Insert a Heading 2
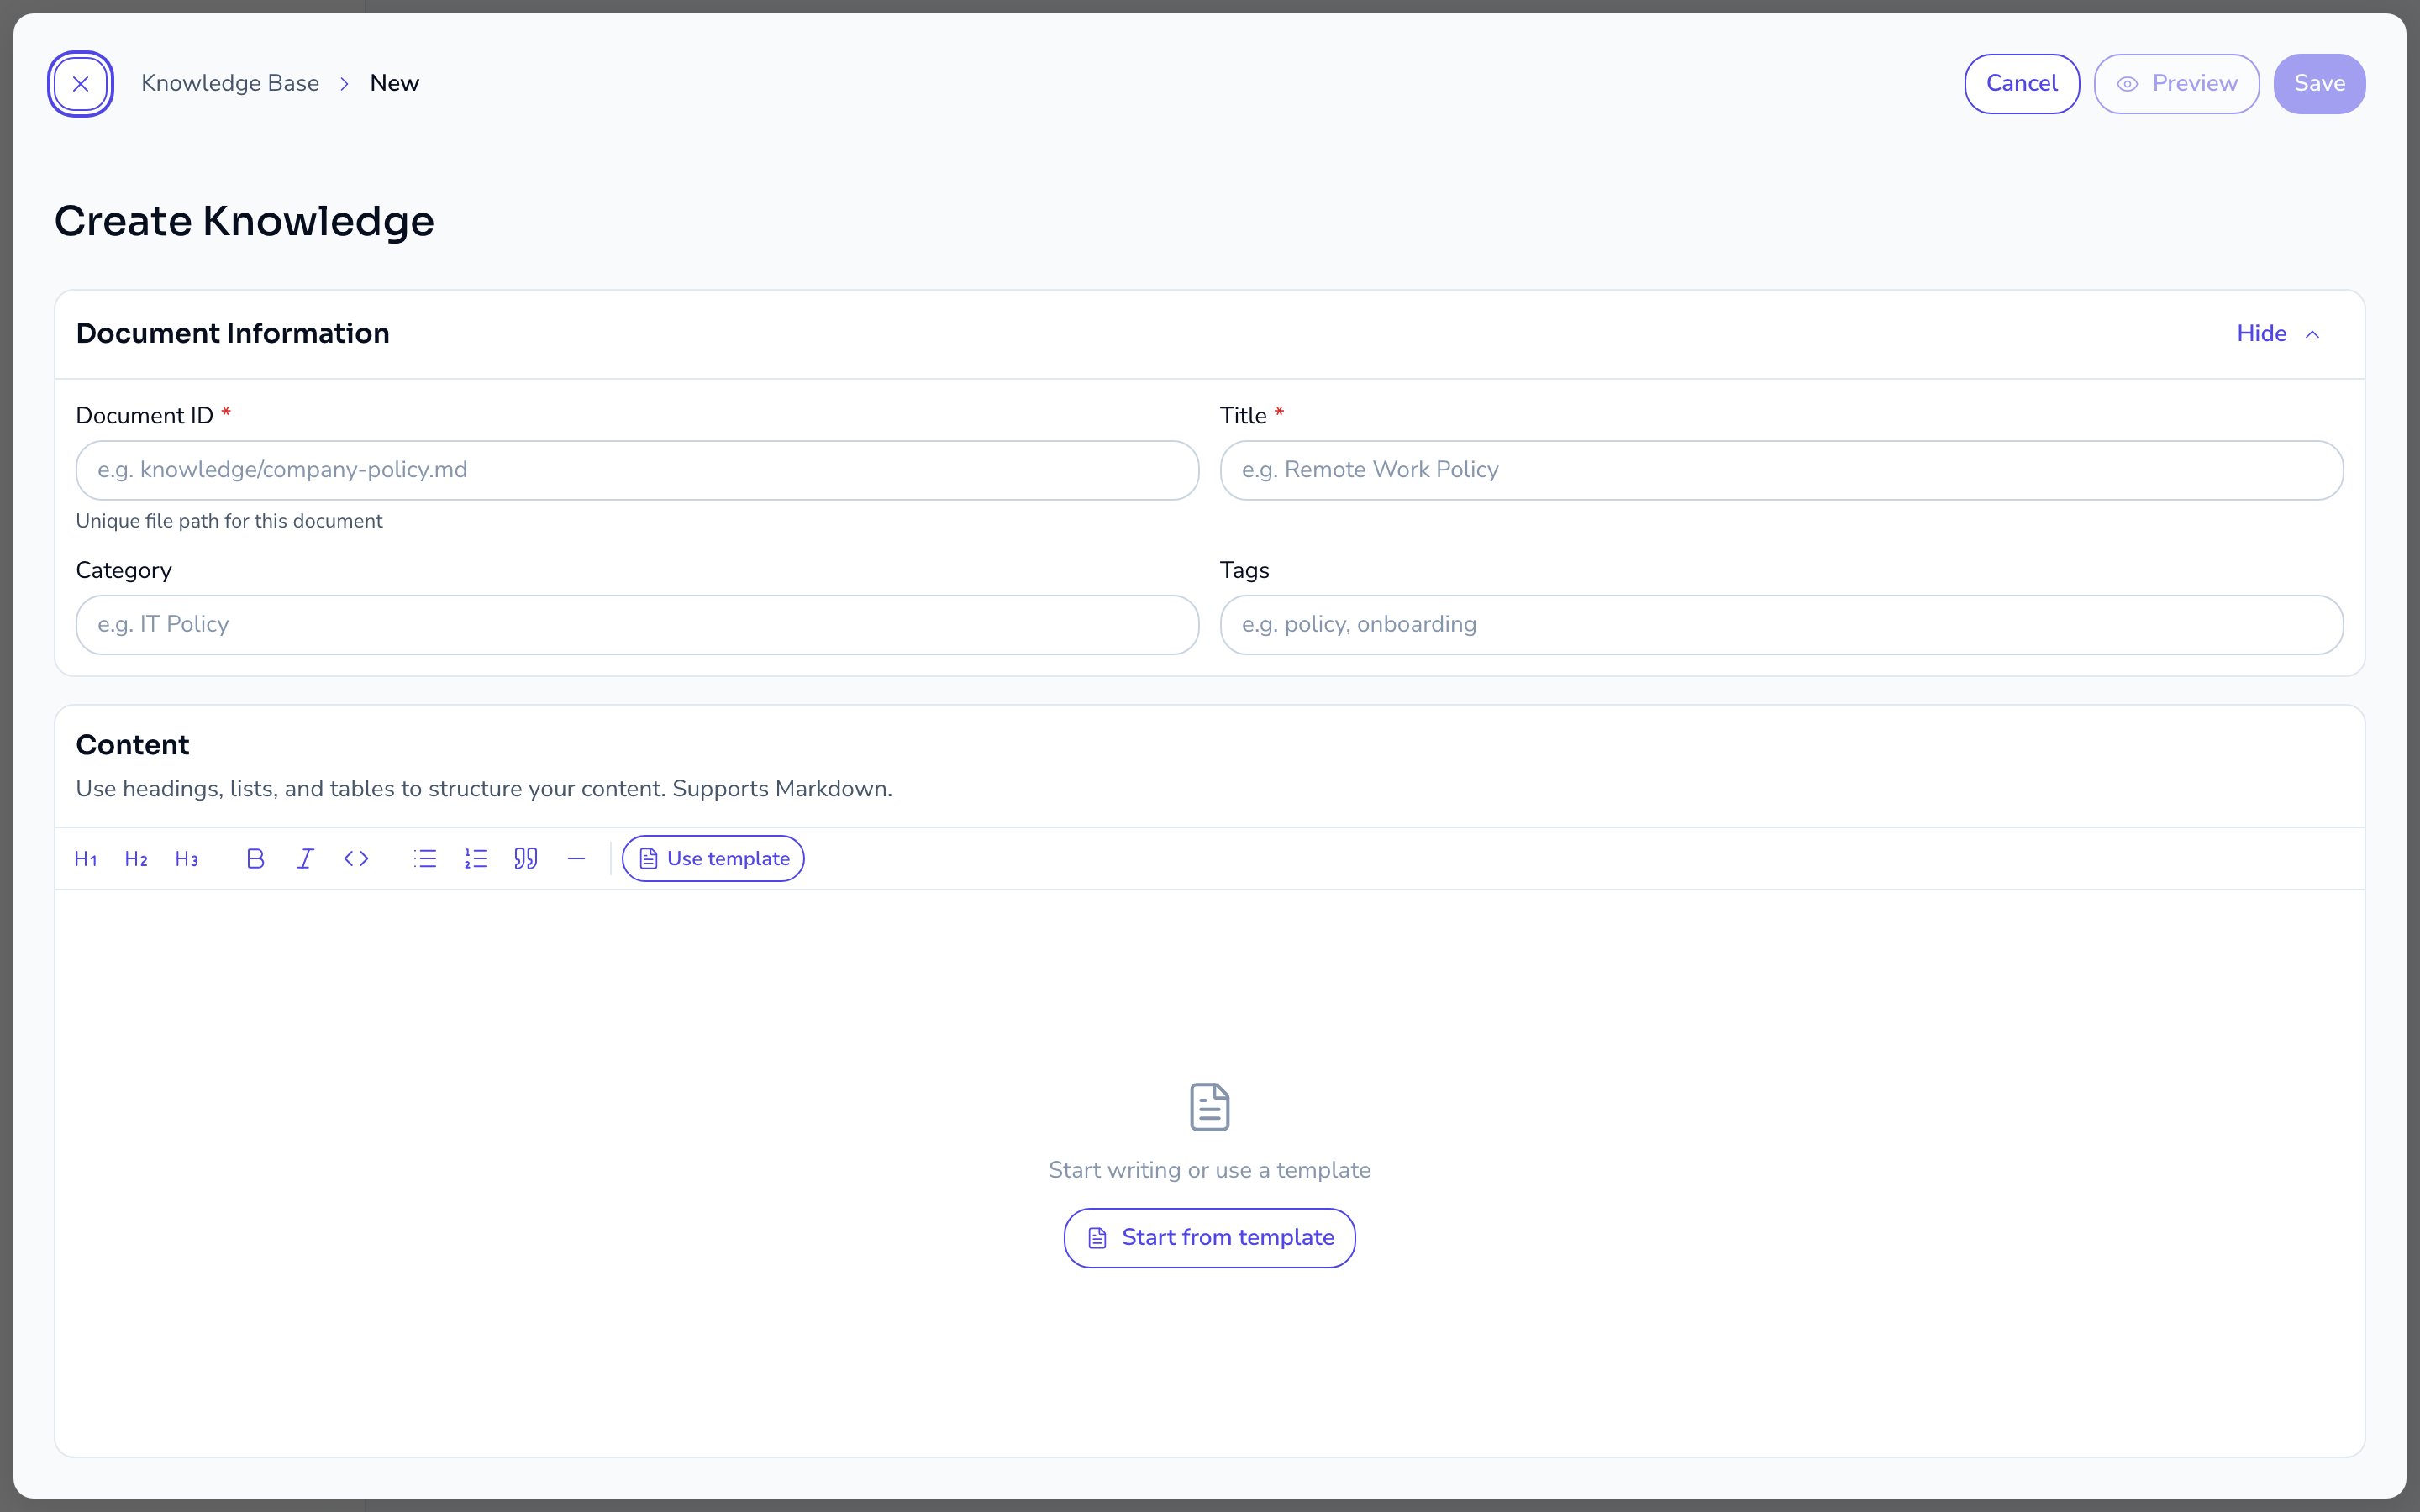The height and width of the screenshot is (1512, 2420). tap(136, 859)
